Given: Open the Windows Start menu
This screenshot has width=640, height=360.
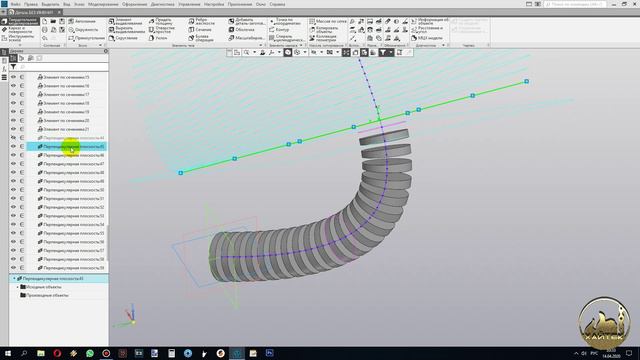Looking at the screenshot, I should point(7,353).
